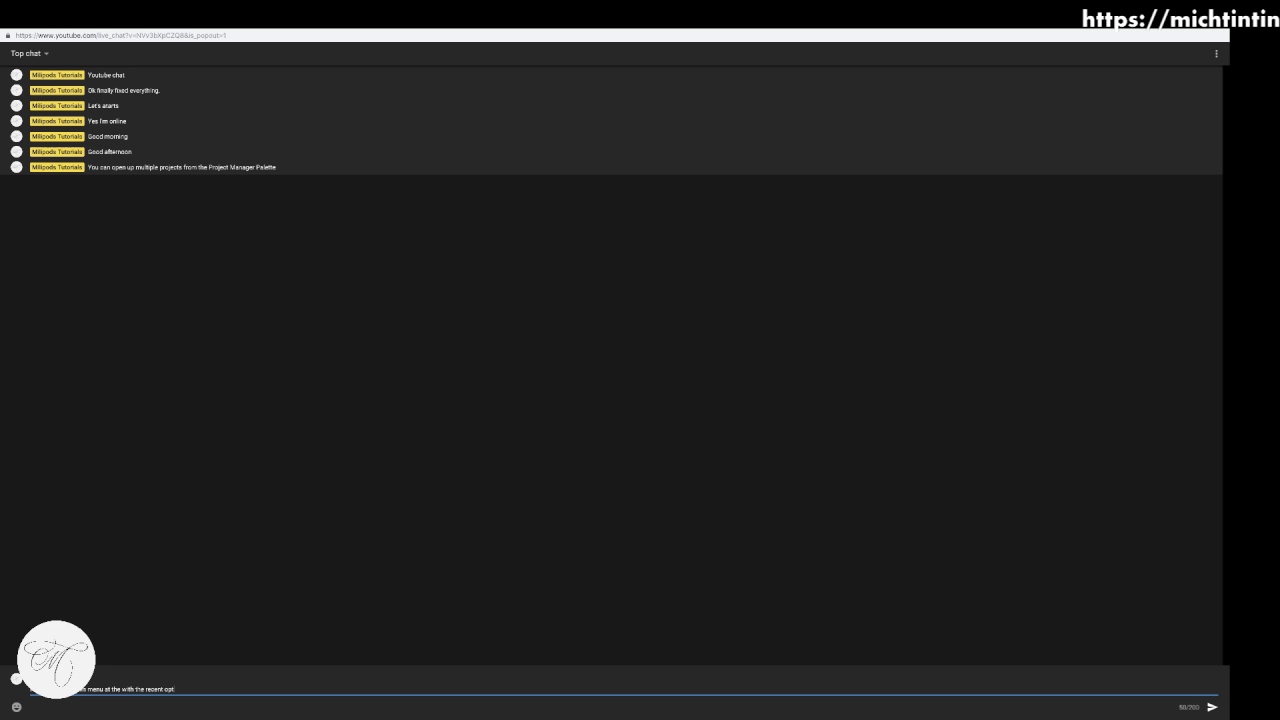Click author badge on 'Ok finally fixed everything' message

57,90
